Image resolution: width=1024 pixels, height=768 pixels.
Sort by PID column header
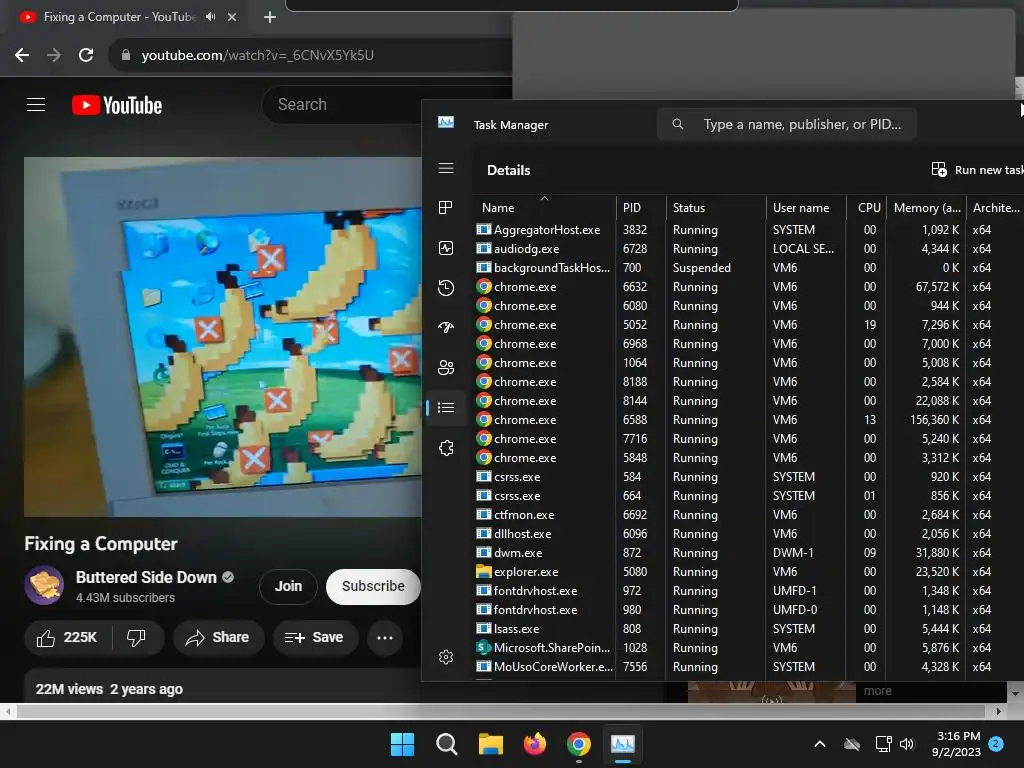(x=641, y=208)
